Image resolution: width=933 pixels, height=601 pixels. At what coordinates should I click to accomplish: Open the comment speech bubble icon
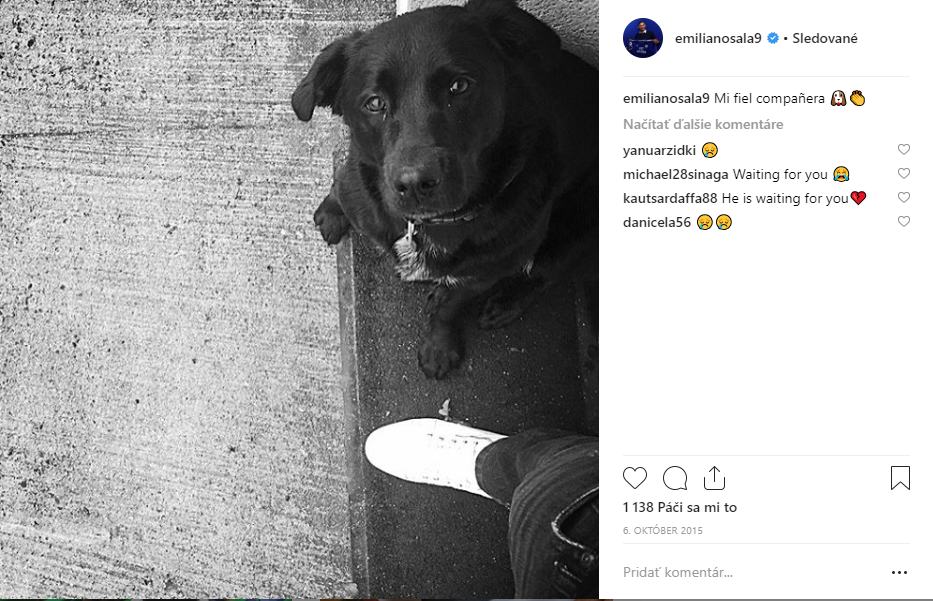tap(675, 478)
